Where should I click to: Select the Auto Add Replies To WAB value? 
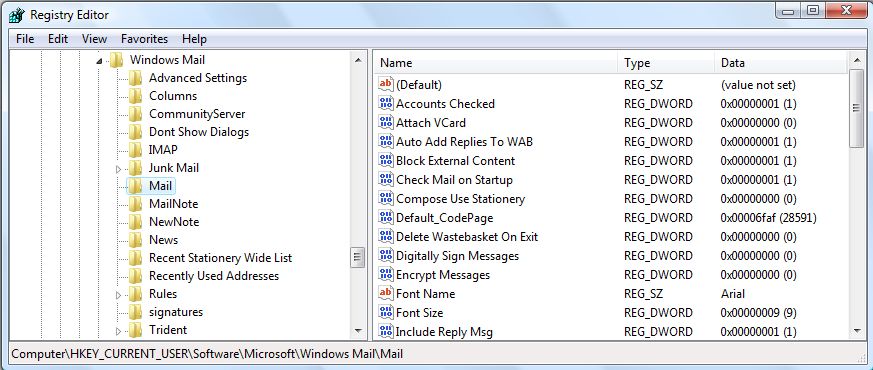(464, 142)
